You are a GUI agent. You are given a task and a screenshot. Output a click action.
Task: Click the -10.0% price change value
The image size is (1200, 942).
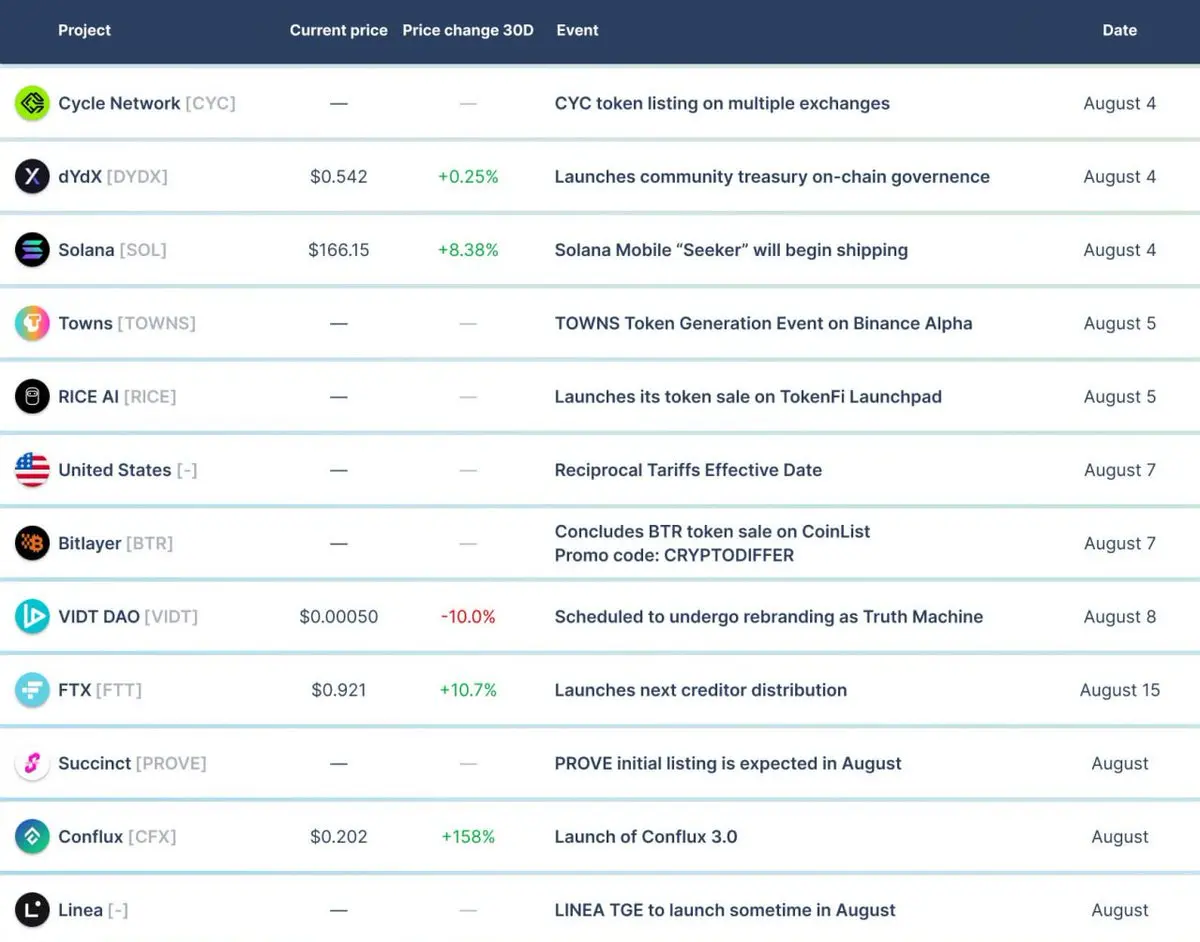[468, 617]
